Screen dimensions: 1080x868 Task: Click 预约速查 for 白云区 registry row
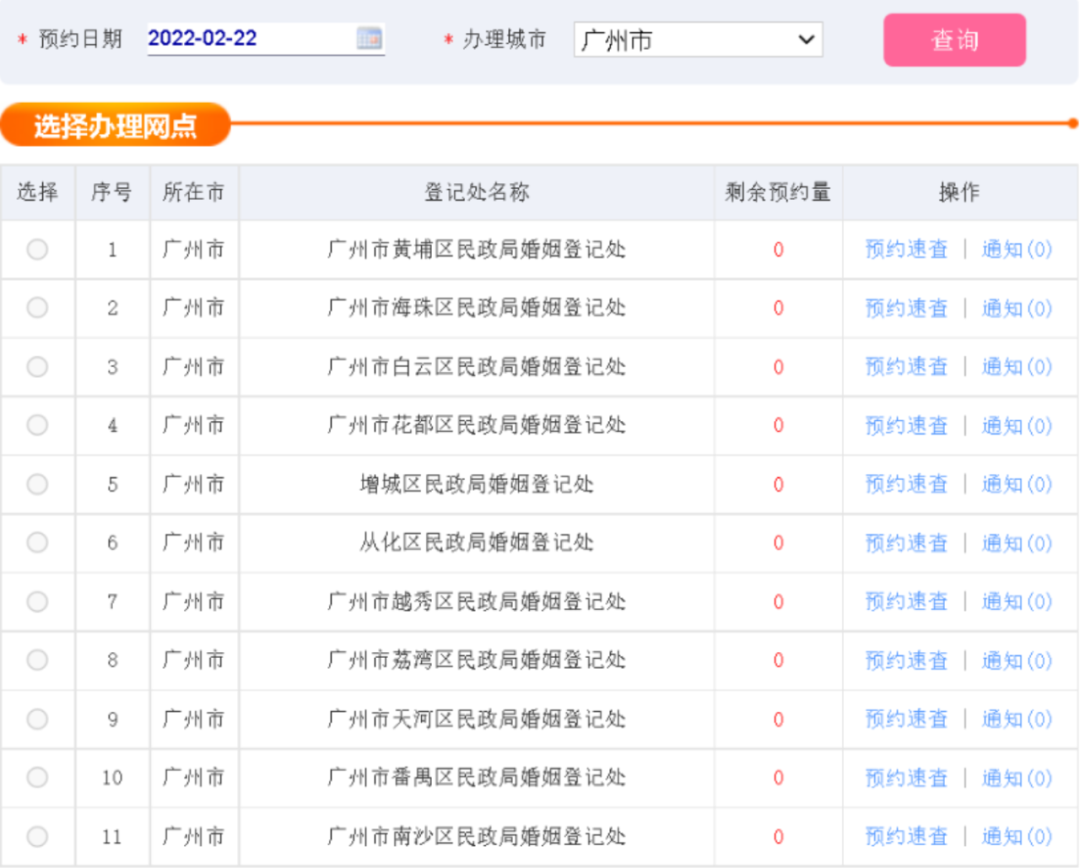tap(906, 367)
